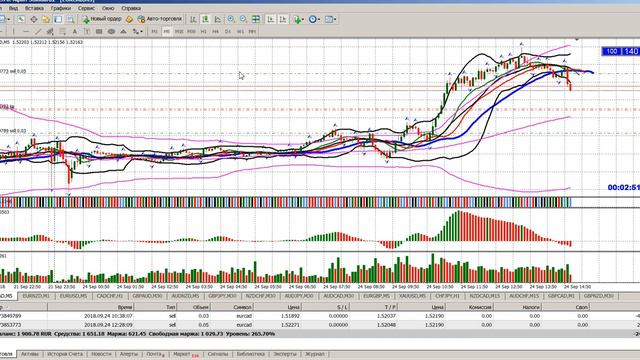Toggle the Terminal panel icon
The width and height of the screenshot is (640, 360).
pyautogui.click(x=70, y=19)
